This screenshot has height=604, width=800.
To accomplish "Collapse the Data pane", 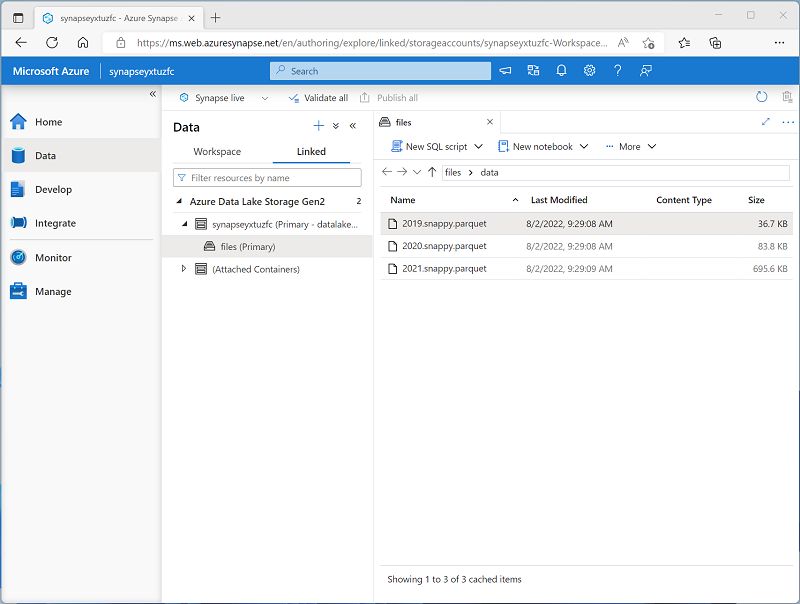I will coord(353,126).
